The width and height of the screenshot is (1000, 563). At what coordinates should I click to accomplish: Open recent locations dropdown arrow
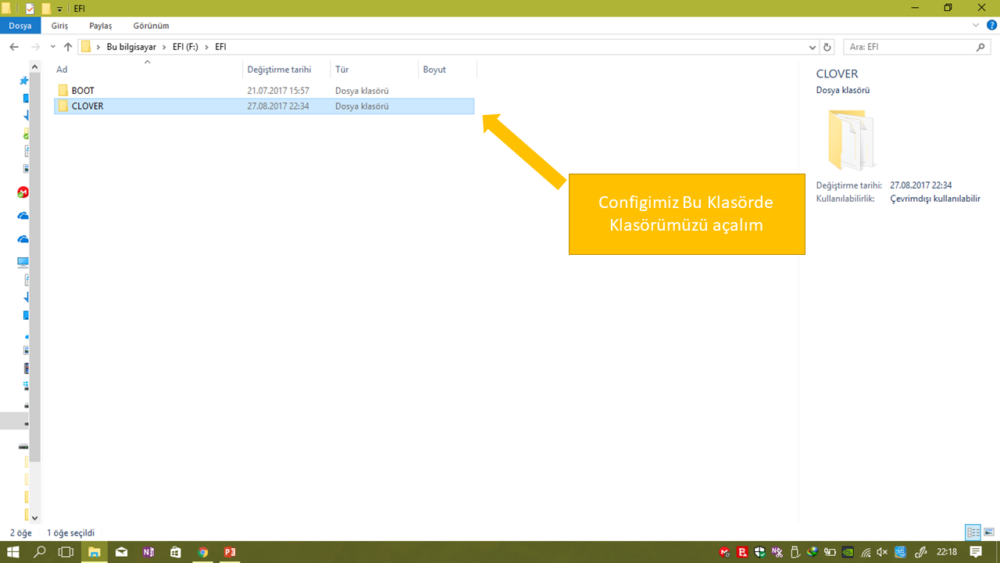coord(53,47)
